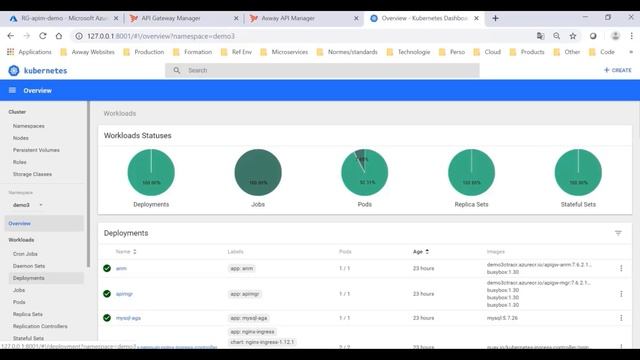
Task: Open Roles in the sidebar
Action: coord(20,162)
